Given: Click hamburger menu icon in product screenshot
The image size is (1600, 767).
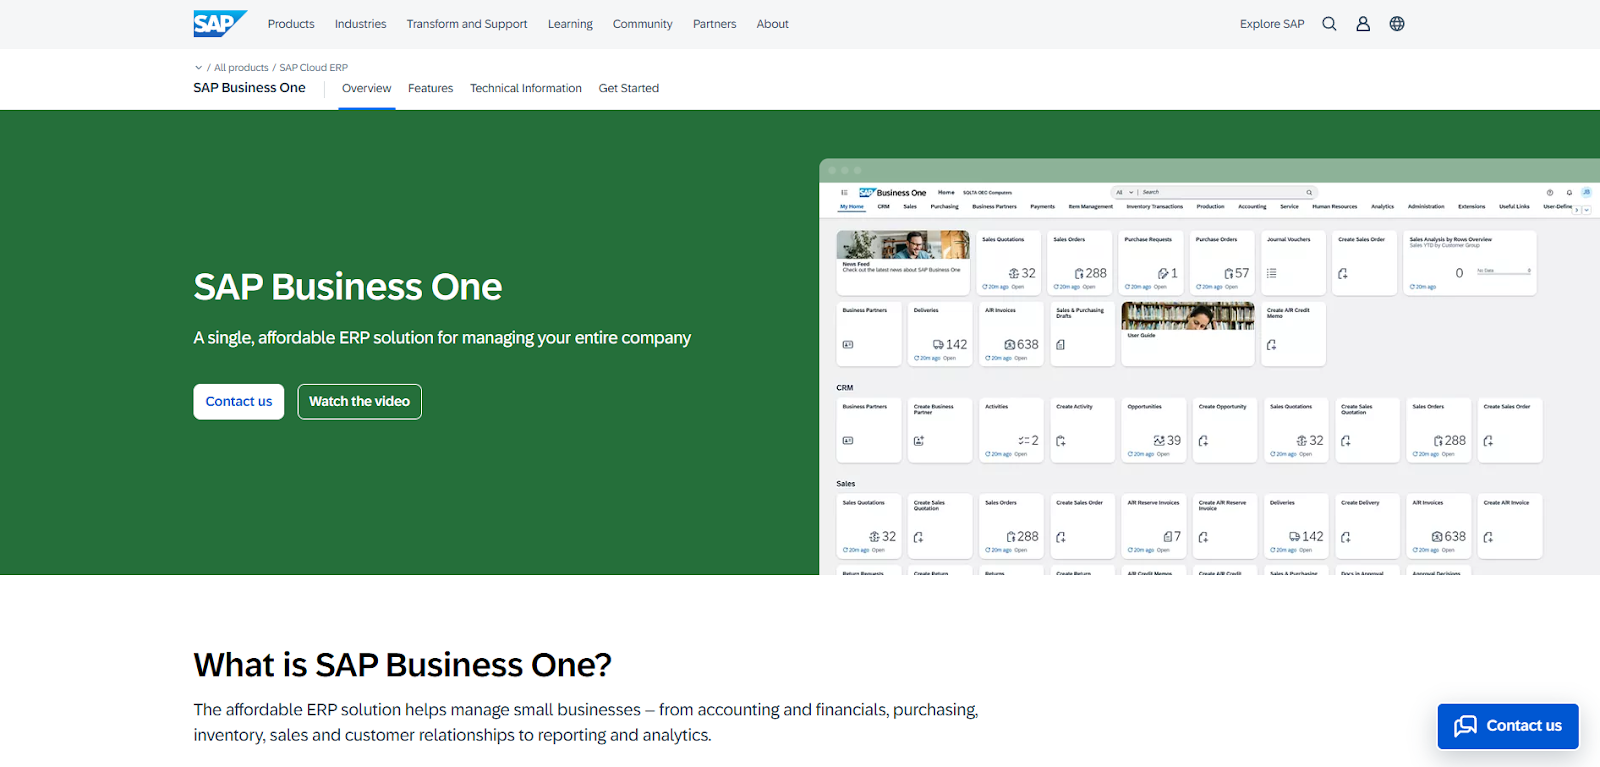Looking at the screenshot, I should pos(844,192).
